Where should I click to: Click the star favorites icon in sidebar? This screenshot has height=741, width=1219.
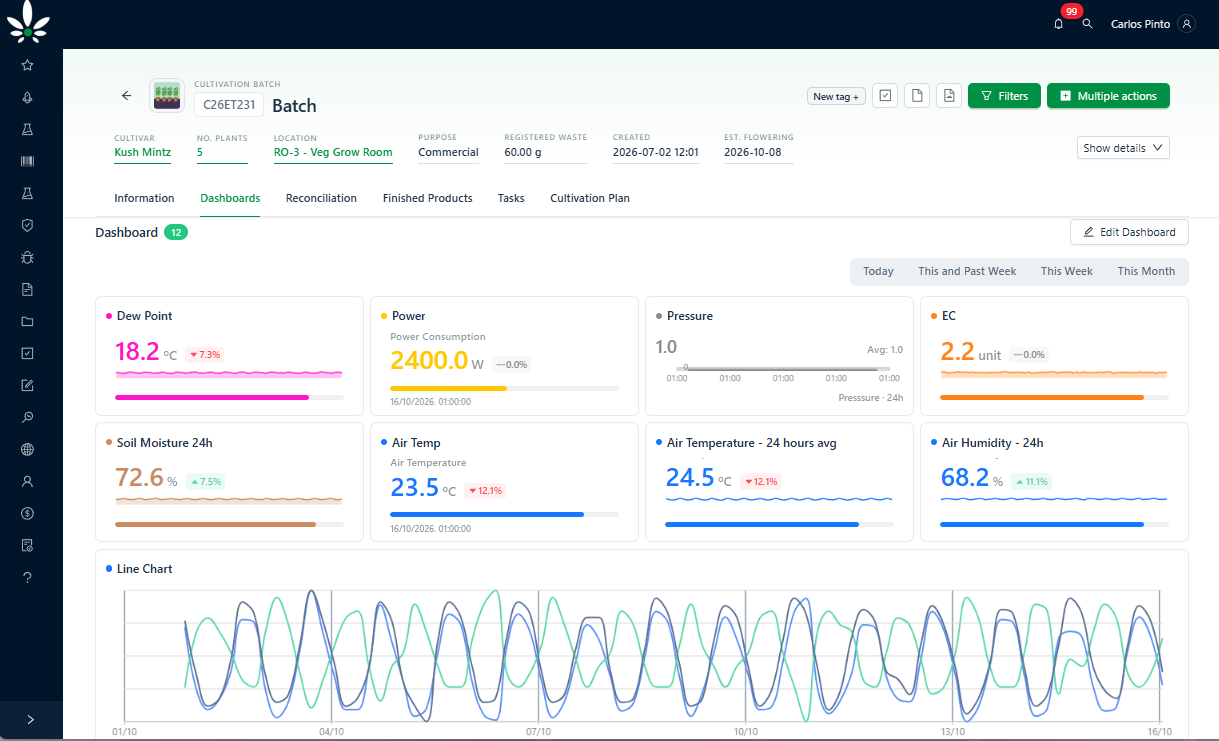(27, 65)
